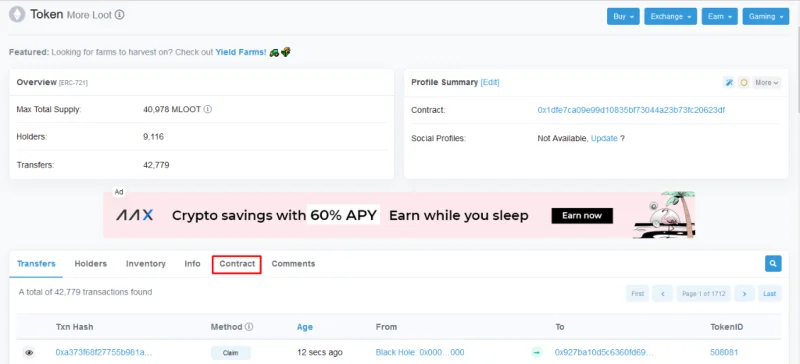Screen dimensions: 800x364
Task: Click the Claim method badge
Action: coord(231,353)
